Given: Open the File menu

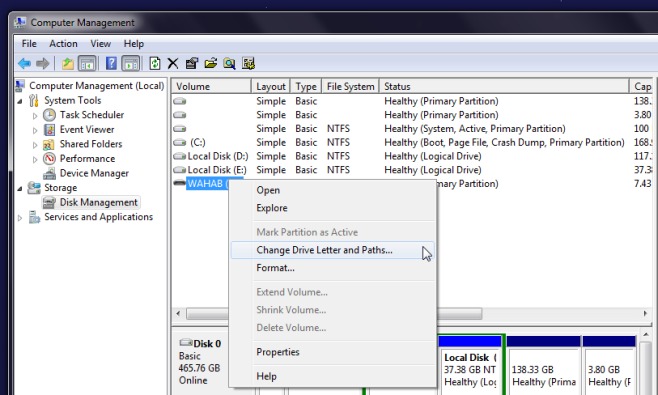Looking at the screenshot, I should (x=29, y=44).
